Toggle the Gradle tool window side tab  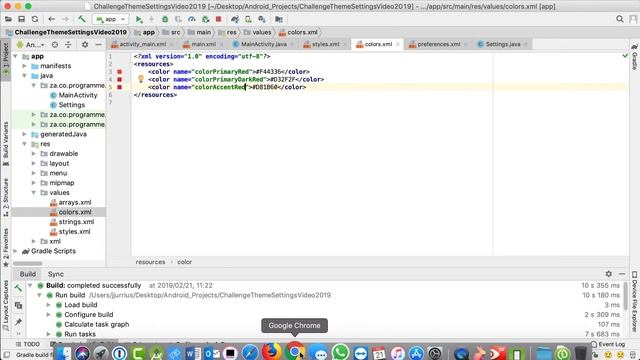634,56
